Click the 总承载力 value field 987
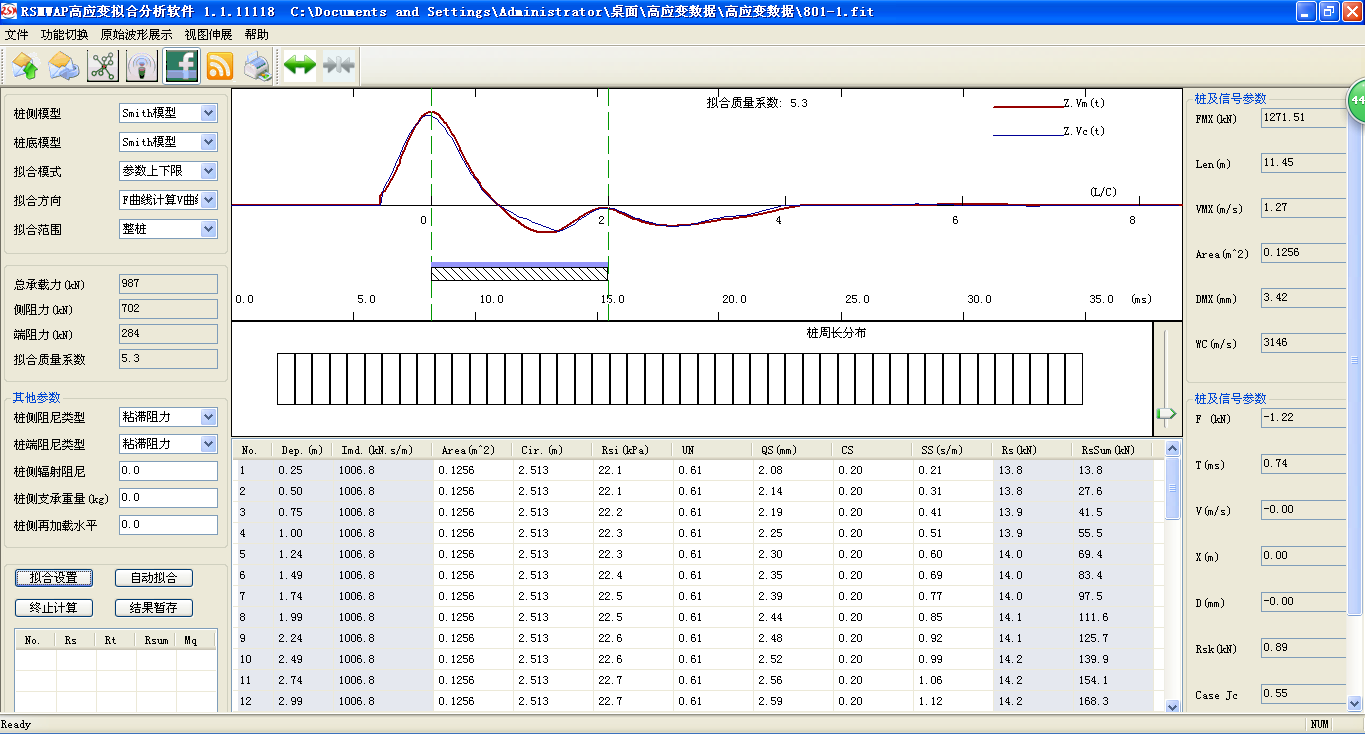The width and height of the screenshot is (1365, 734). click(x=168, y=284)
